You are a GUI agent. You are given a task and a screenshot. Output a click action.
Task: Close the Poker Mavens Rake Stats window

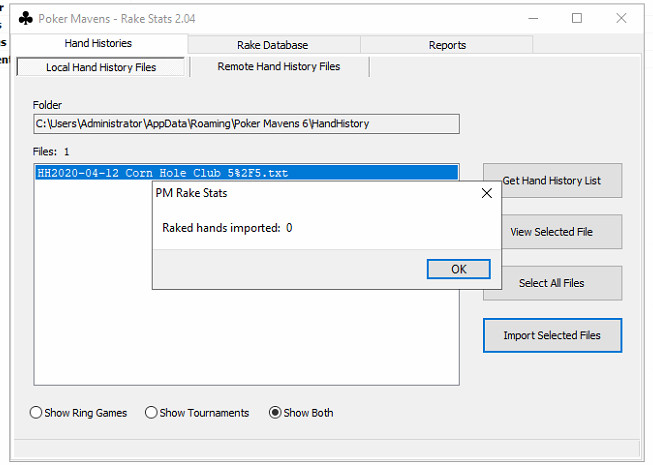point(622,18)
